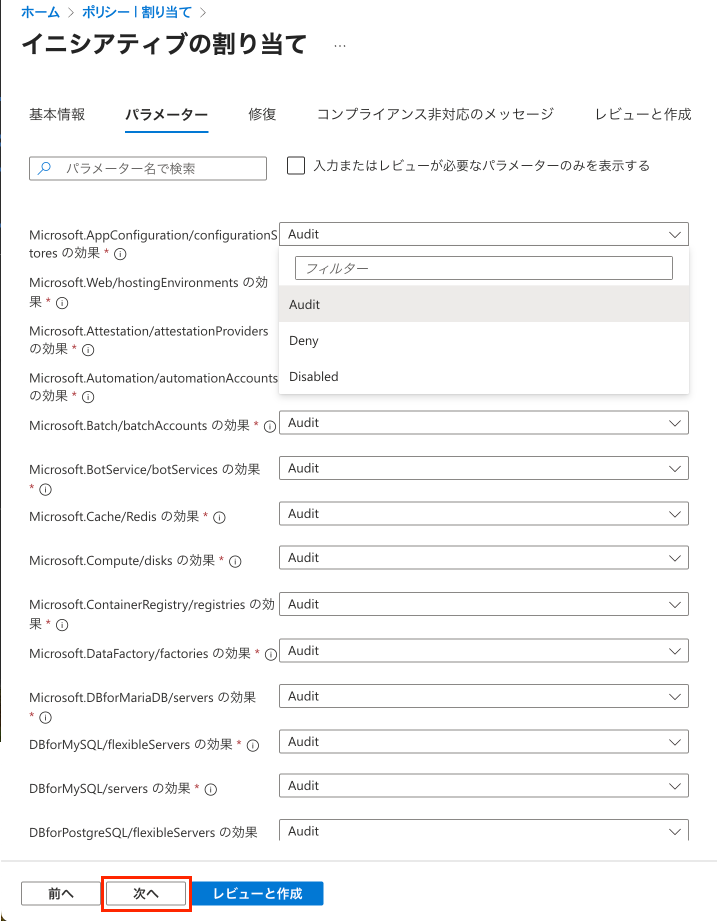
Task: Click info icon for Microsoft.AppConfiguration/configurationStores effect
Action: 120,254
